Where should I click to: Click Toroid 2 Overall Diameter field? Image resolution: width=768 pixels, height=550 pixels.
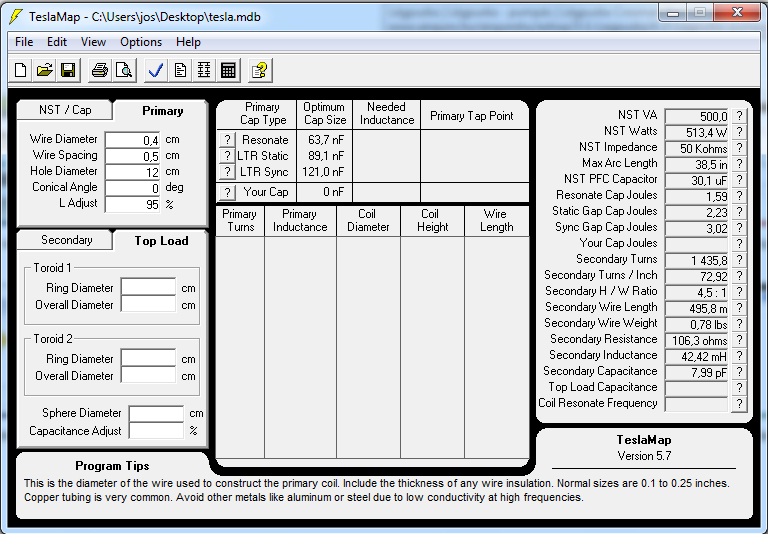(148, 375)
